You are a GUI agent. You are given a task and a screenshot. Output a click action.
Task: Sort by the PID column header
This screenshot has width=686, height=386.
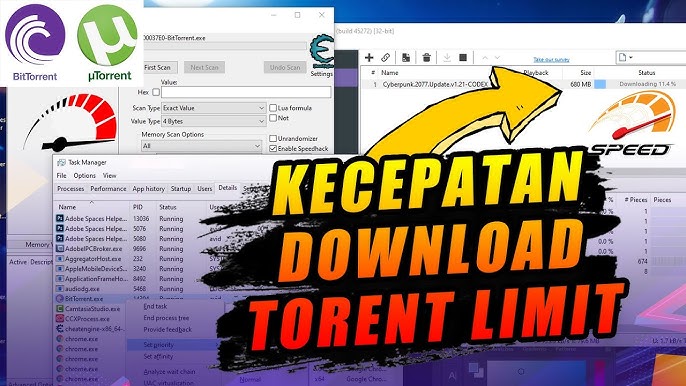click(x=138, y=207)
